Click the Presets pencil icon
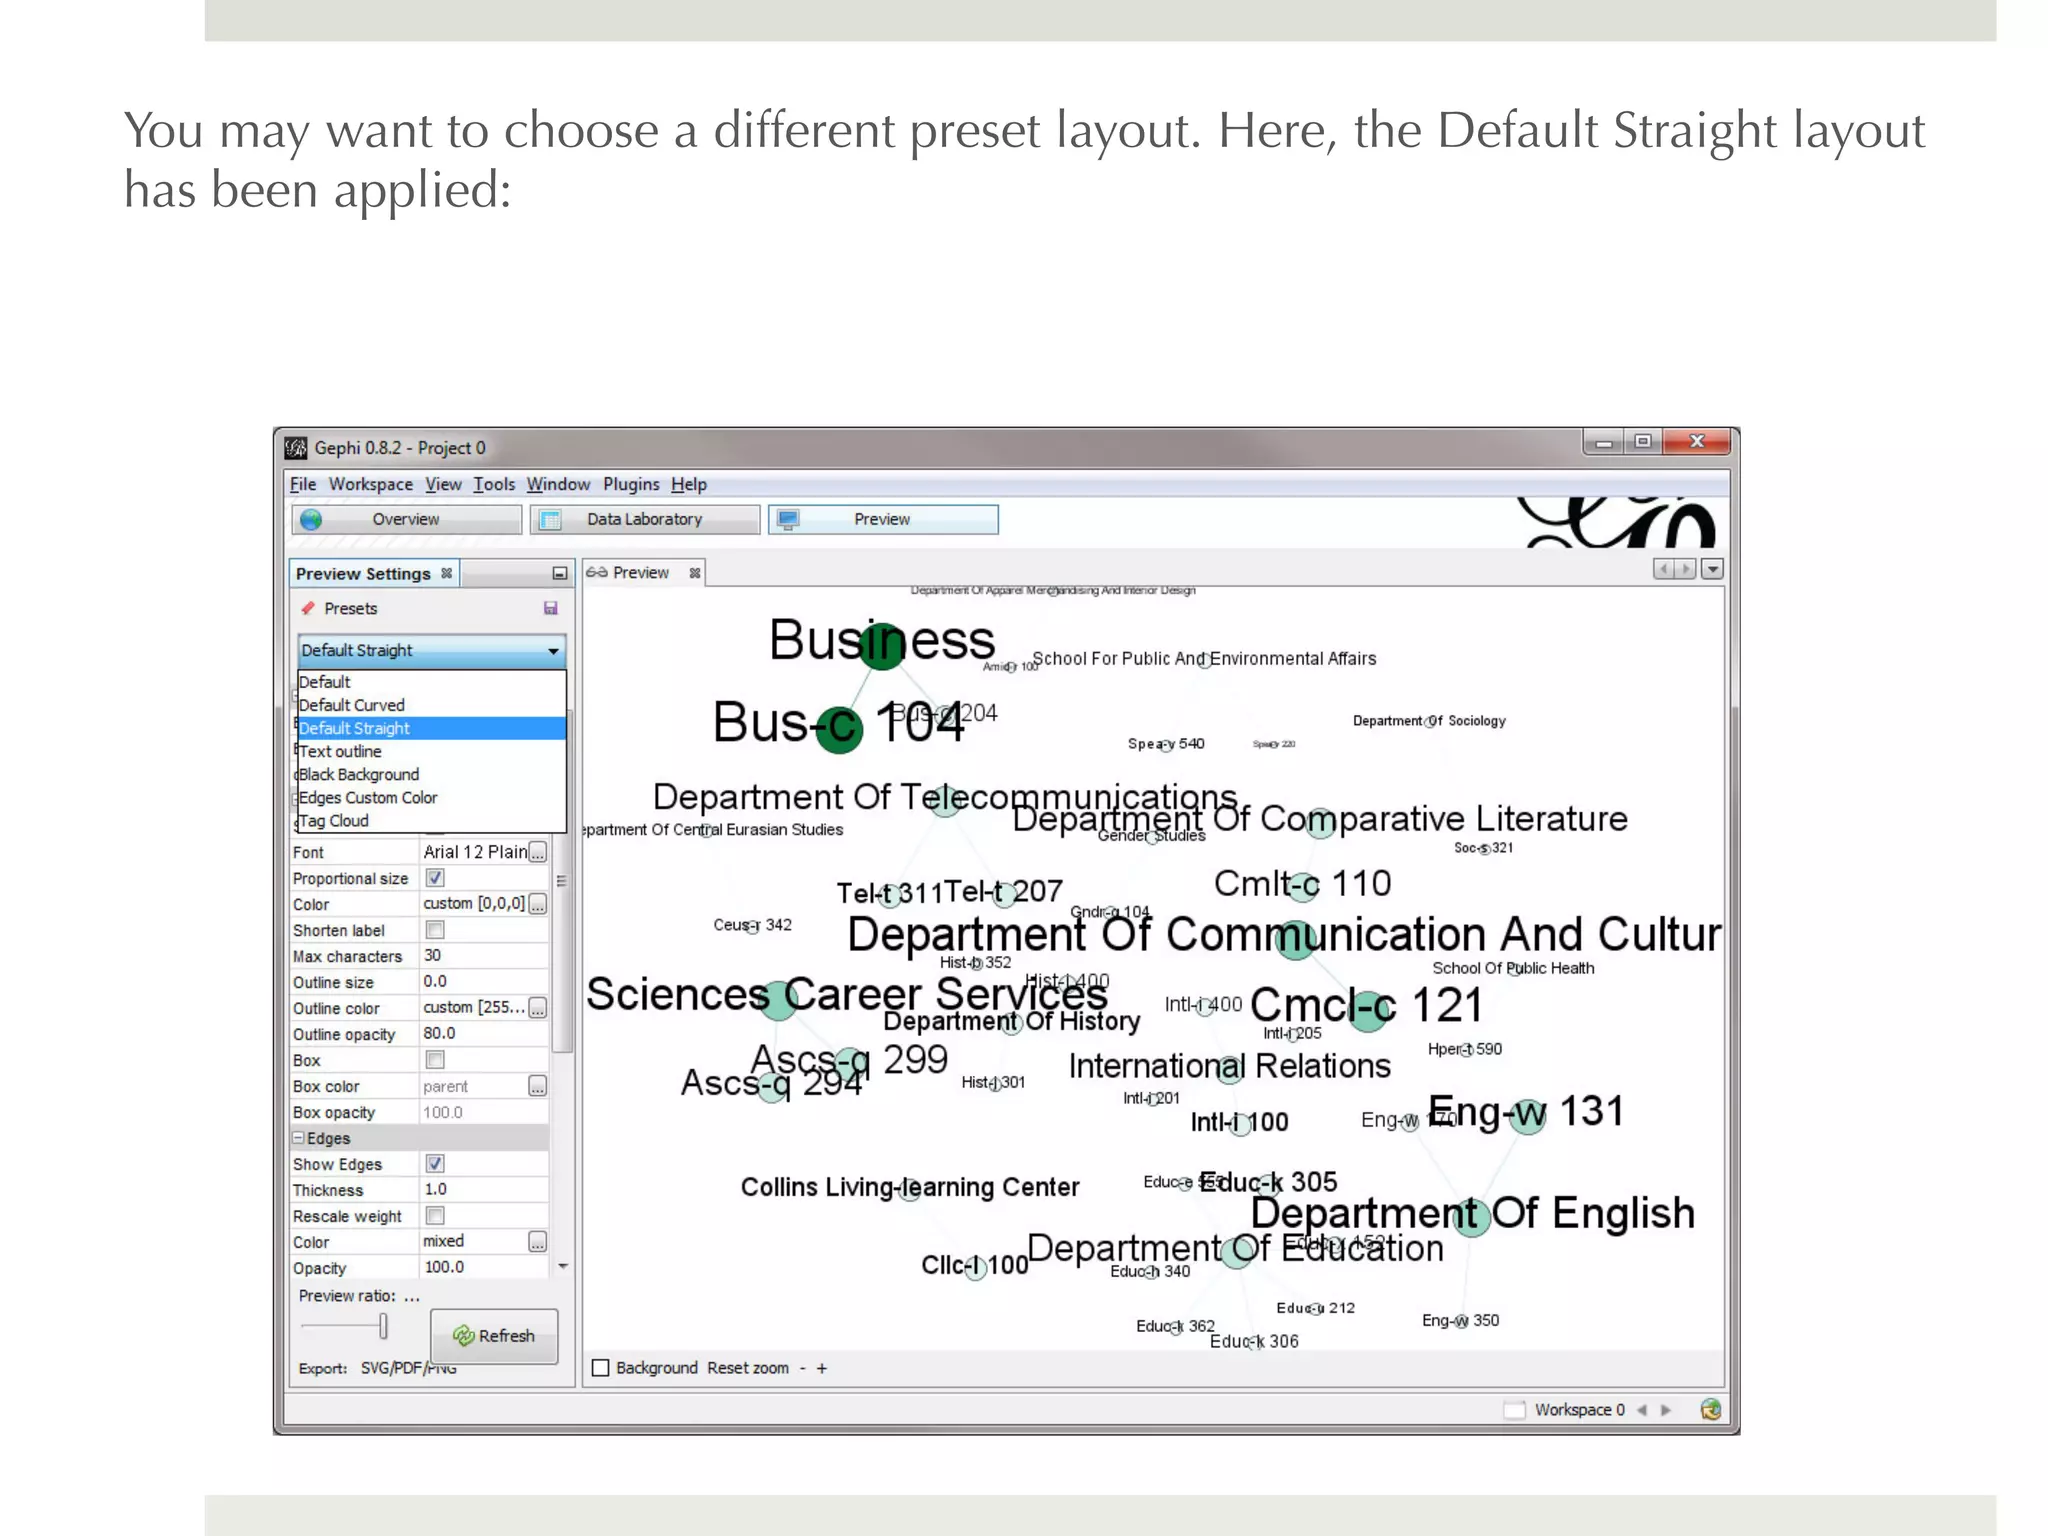Viewport: 2048px width, 1536px height. 308,608
